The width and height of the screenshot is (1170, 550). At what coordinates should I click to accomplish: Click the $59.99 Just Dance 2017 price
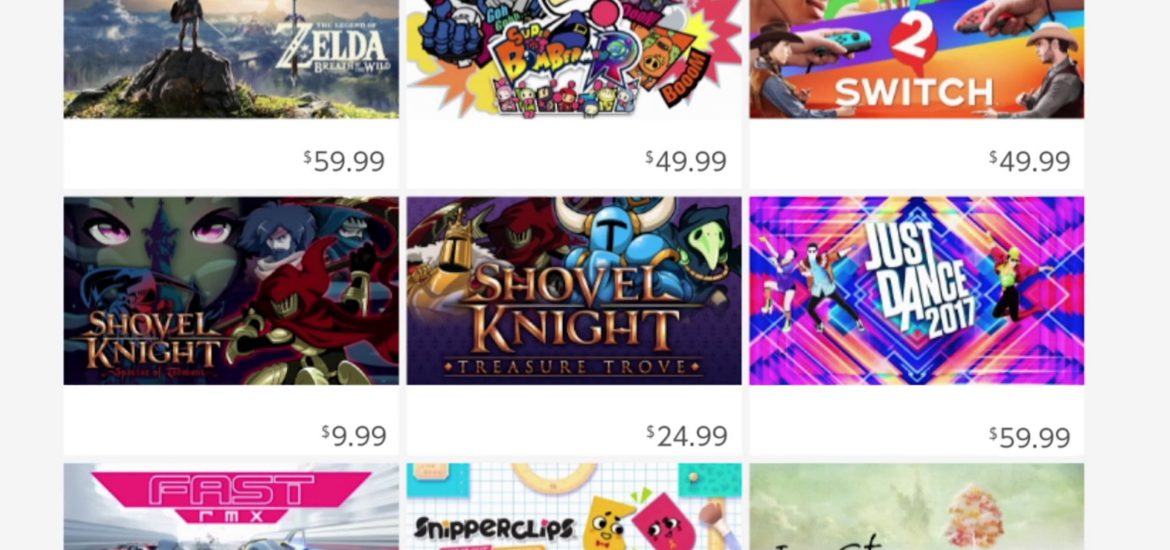pyautogui.click(x=1030, y=437)
